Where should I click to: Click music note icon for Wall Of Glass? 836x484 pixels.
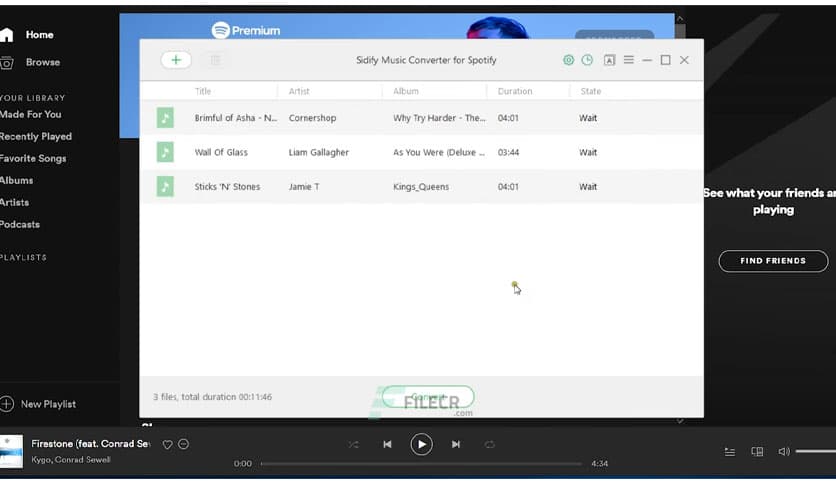(x=165, y=152)
